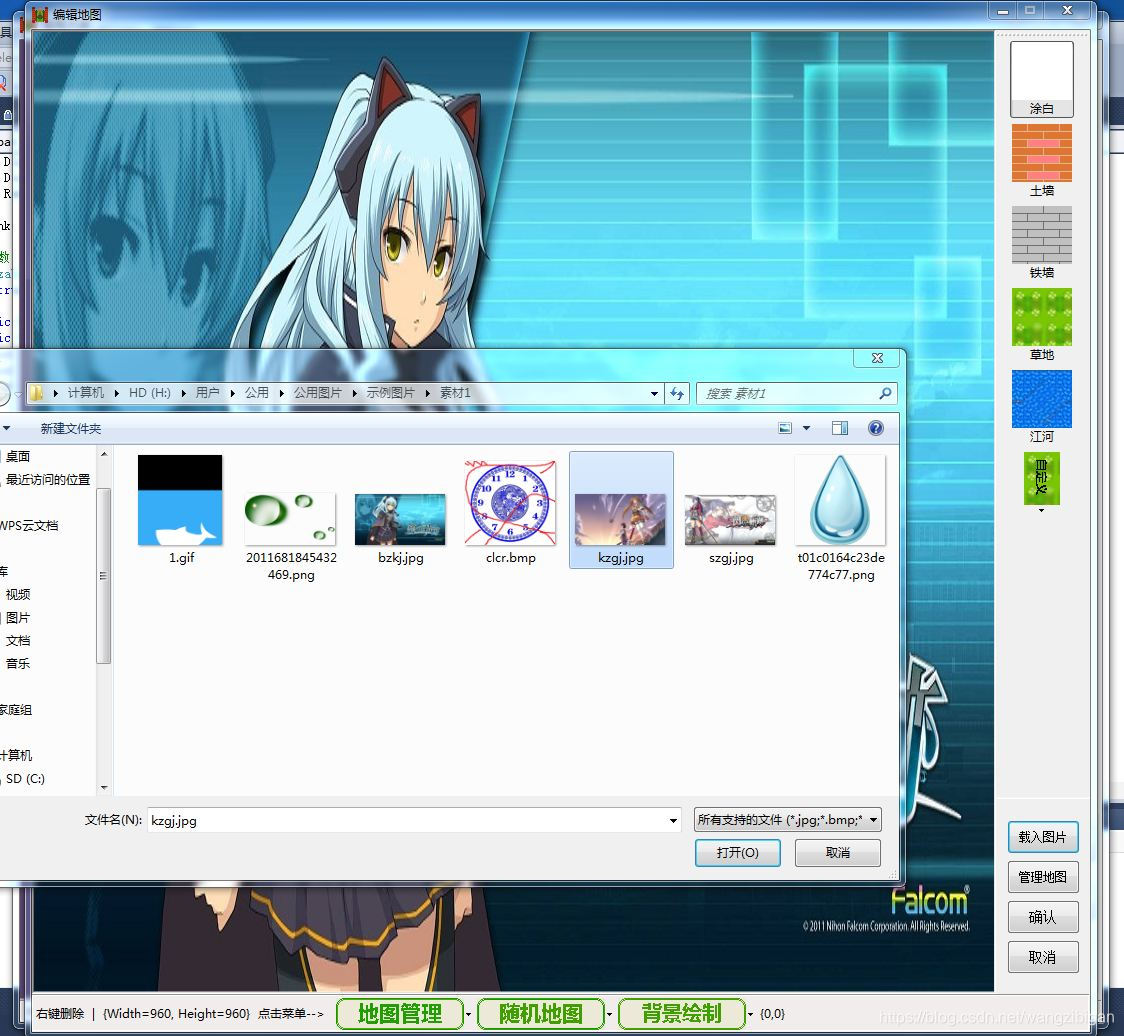
Task: Expand the dropdown after the 公用 breadcrumb
Action: [x=281, y=393]
